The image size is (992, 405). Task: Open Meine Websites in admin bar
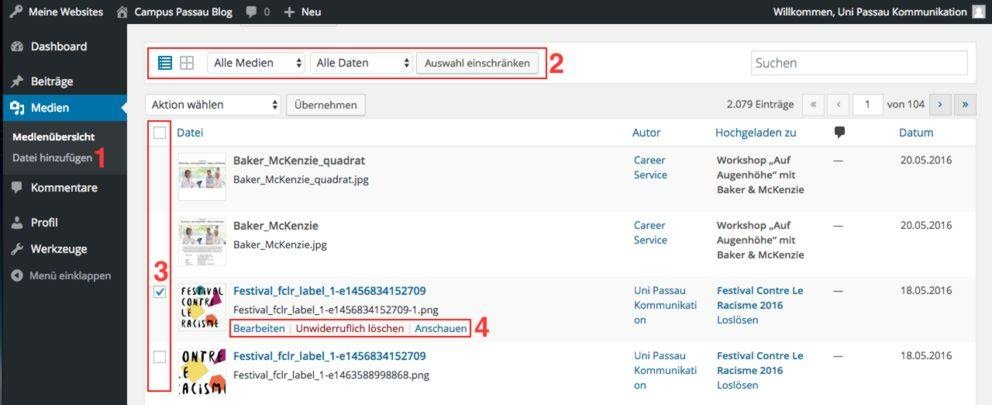(66, 12)
